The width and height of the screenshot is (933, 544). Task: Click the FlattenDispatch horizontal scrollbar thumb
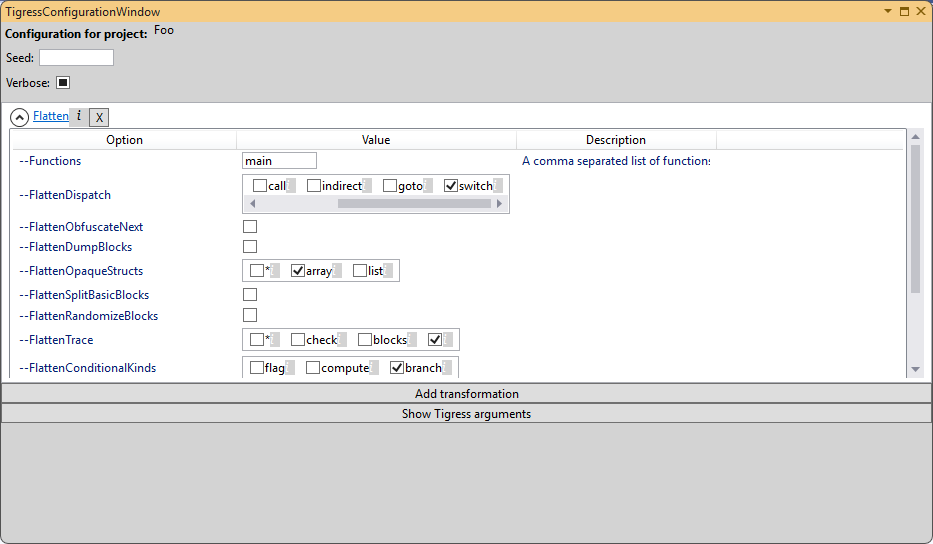pyautogui.click(x=414, y=203)
